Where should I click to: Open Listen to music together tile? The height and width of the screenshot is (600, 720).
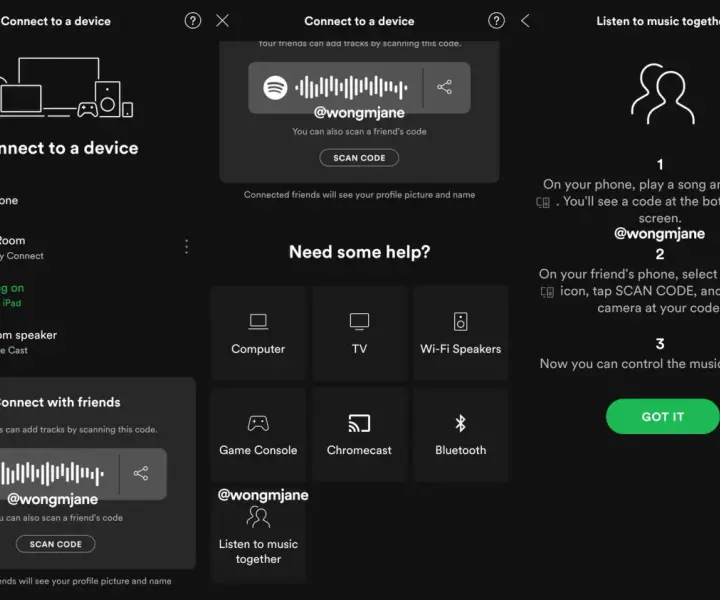coord(258,537)
